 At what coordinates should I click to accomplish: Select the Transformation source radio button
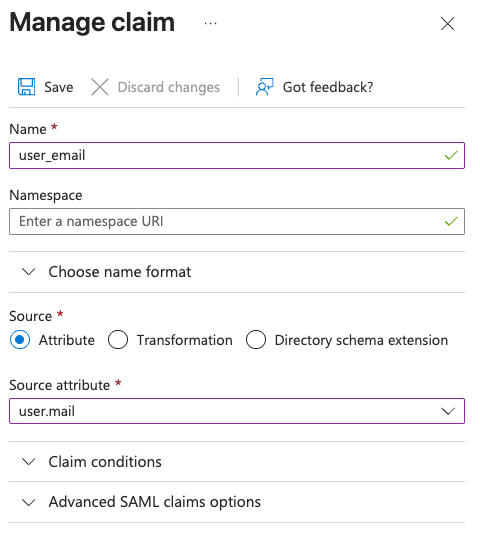tap(118, 340)
